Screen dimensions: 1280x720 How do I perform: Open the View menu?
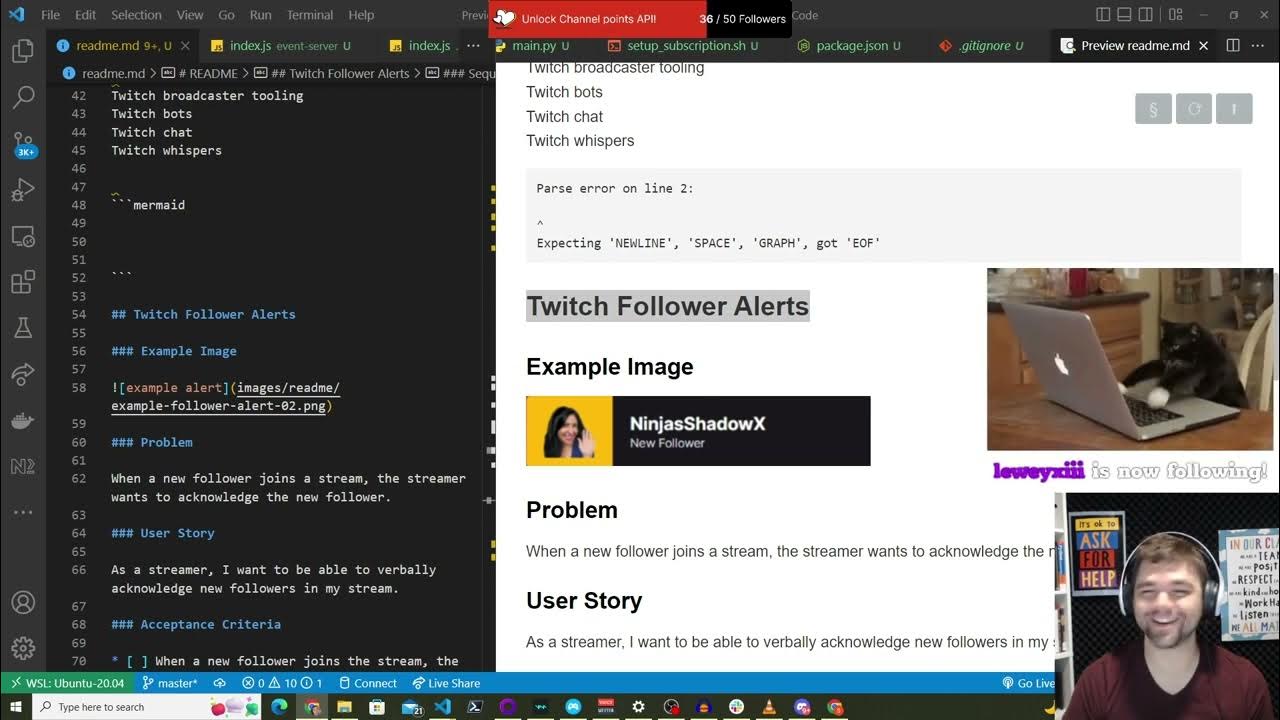click(x=189, y=15)
